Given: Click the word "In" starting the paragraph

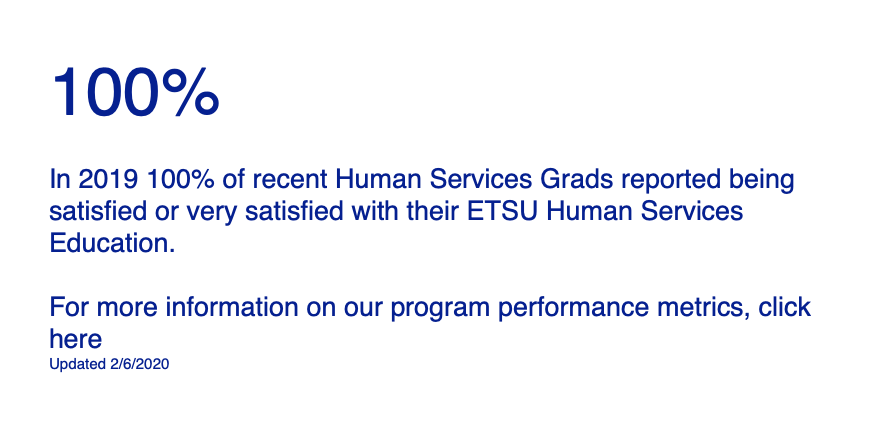Looking at the screenshot, I should [x=60, y=180].
